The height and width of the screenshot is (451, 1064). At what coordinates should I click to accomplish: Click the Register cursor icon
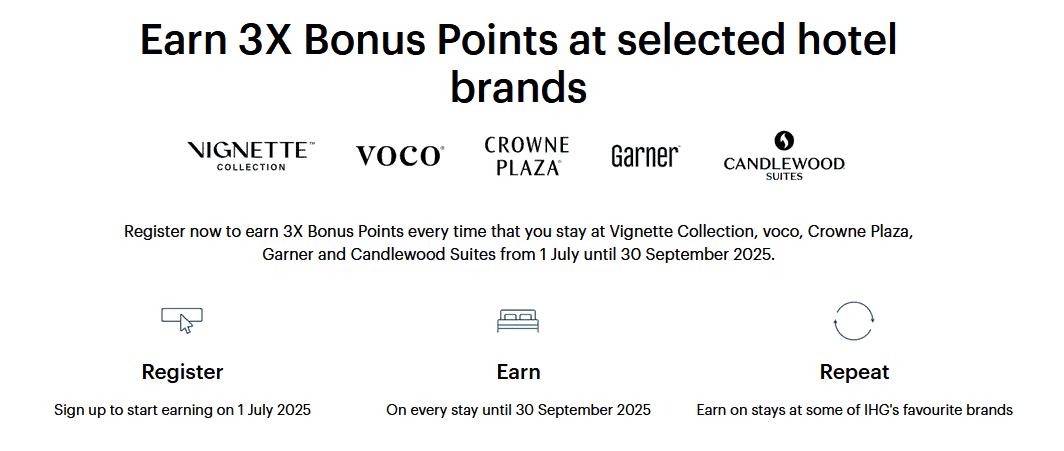point(182,320)
